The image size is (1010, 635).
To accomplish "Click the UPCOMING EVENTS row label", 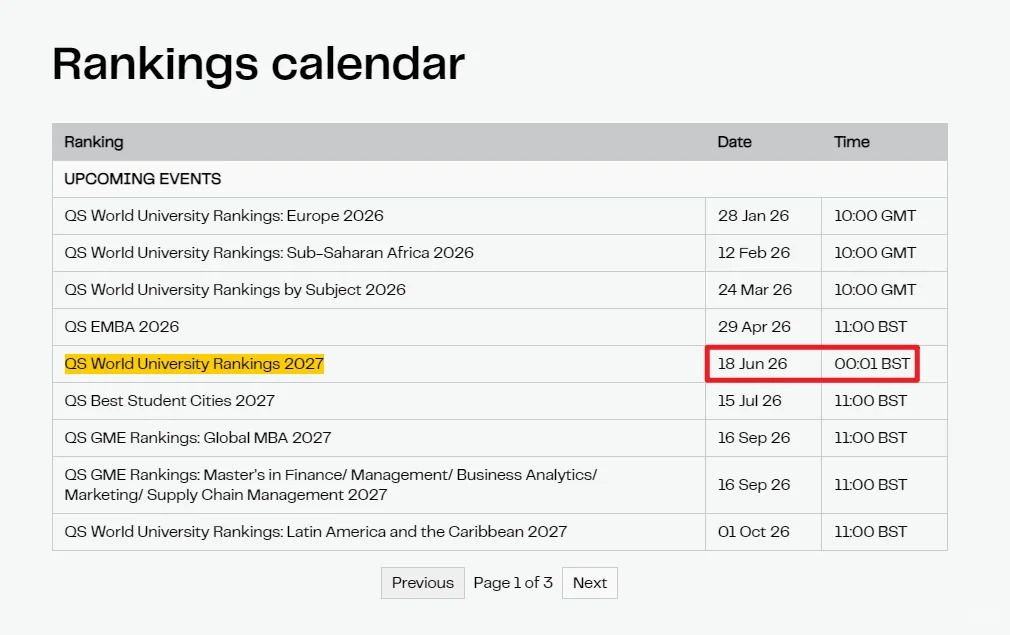I will click(x=142, y=178).
